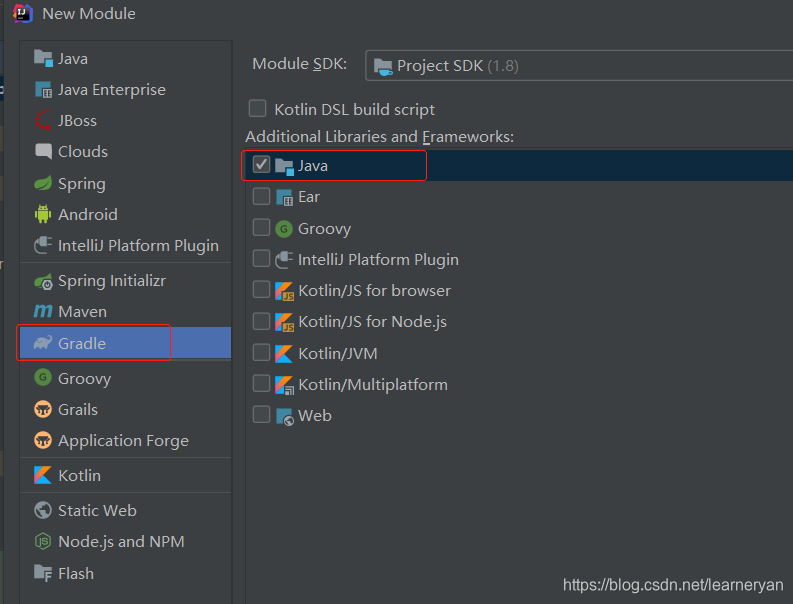Select the Android label in module list

tap(87, 214)
